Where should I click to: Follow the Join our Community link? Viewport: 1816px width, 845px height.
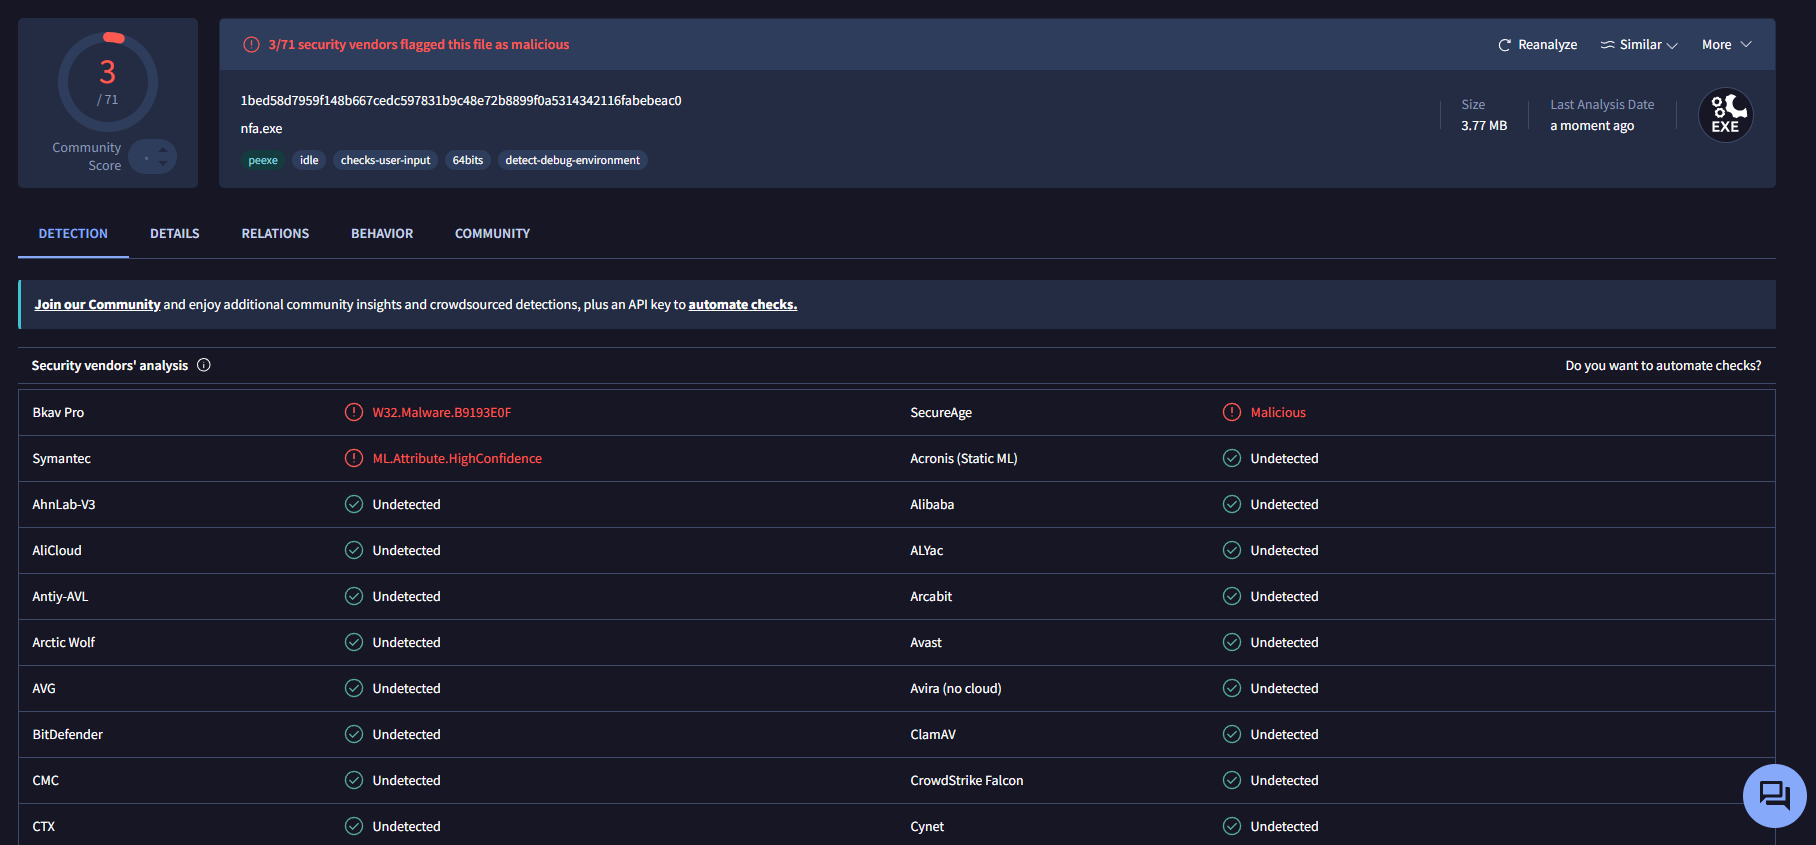click(97, 305)
